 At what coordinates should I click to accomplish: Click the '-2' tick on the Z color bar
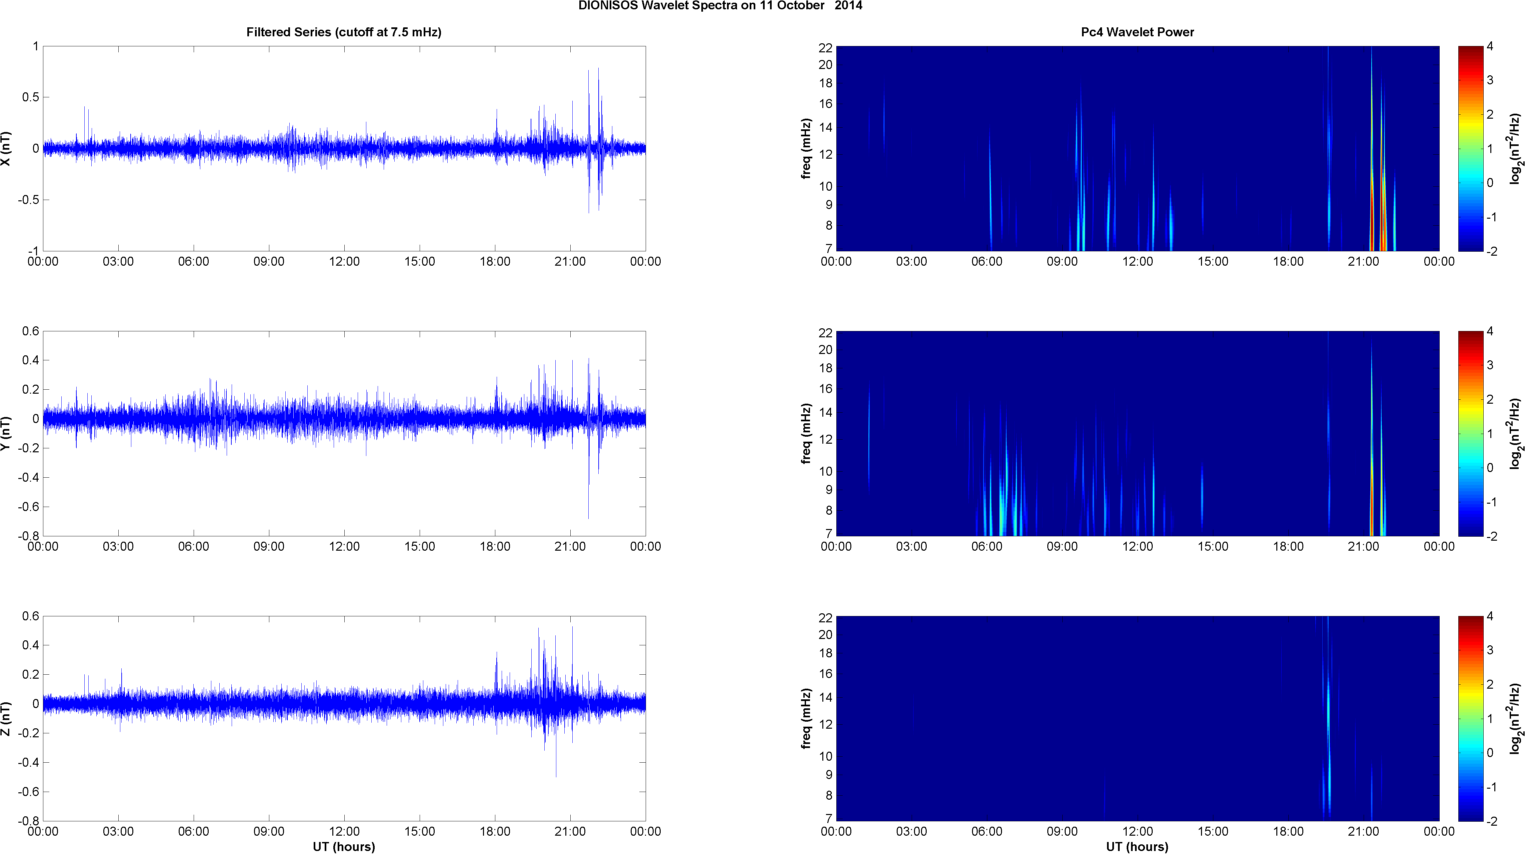[1492, 821]
